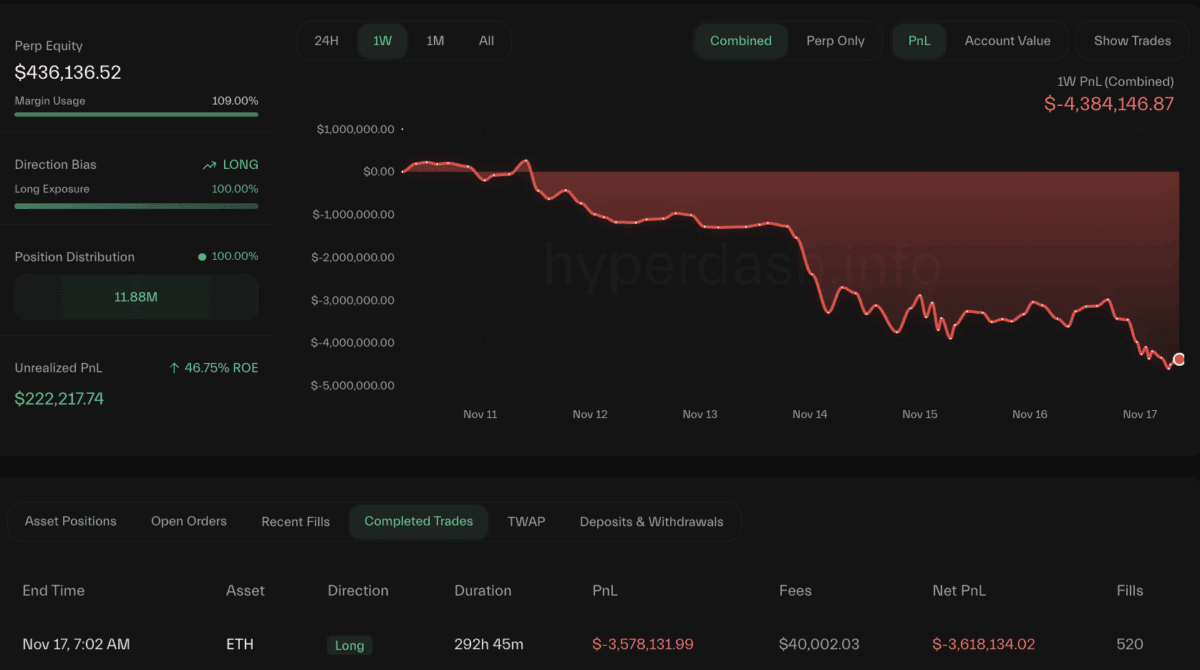1200x670 pixels.
Task: Open the Asset Positions tab
Action: (70, 521)
